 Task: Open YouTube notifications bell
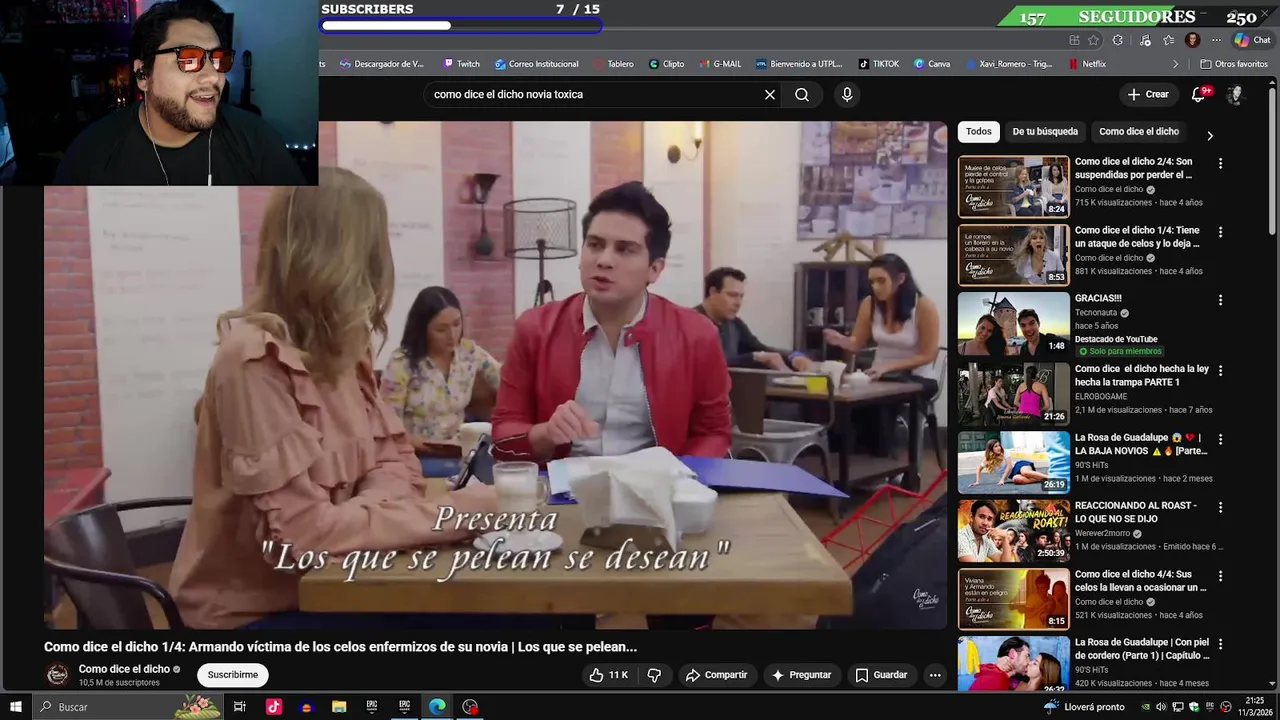click(x=1199, y=94)
